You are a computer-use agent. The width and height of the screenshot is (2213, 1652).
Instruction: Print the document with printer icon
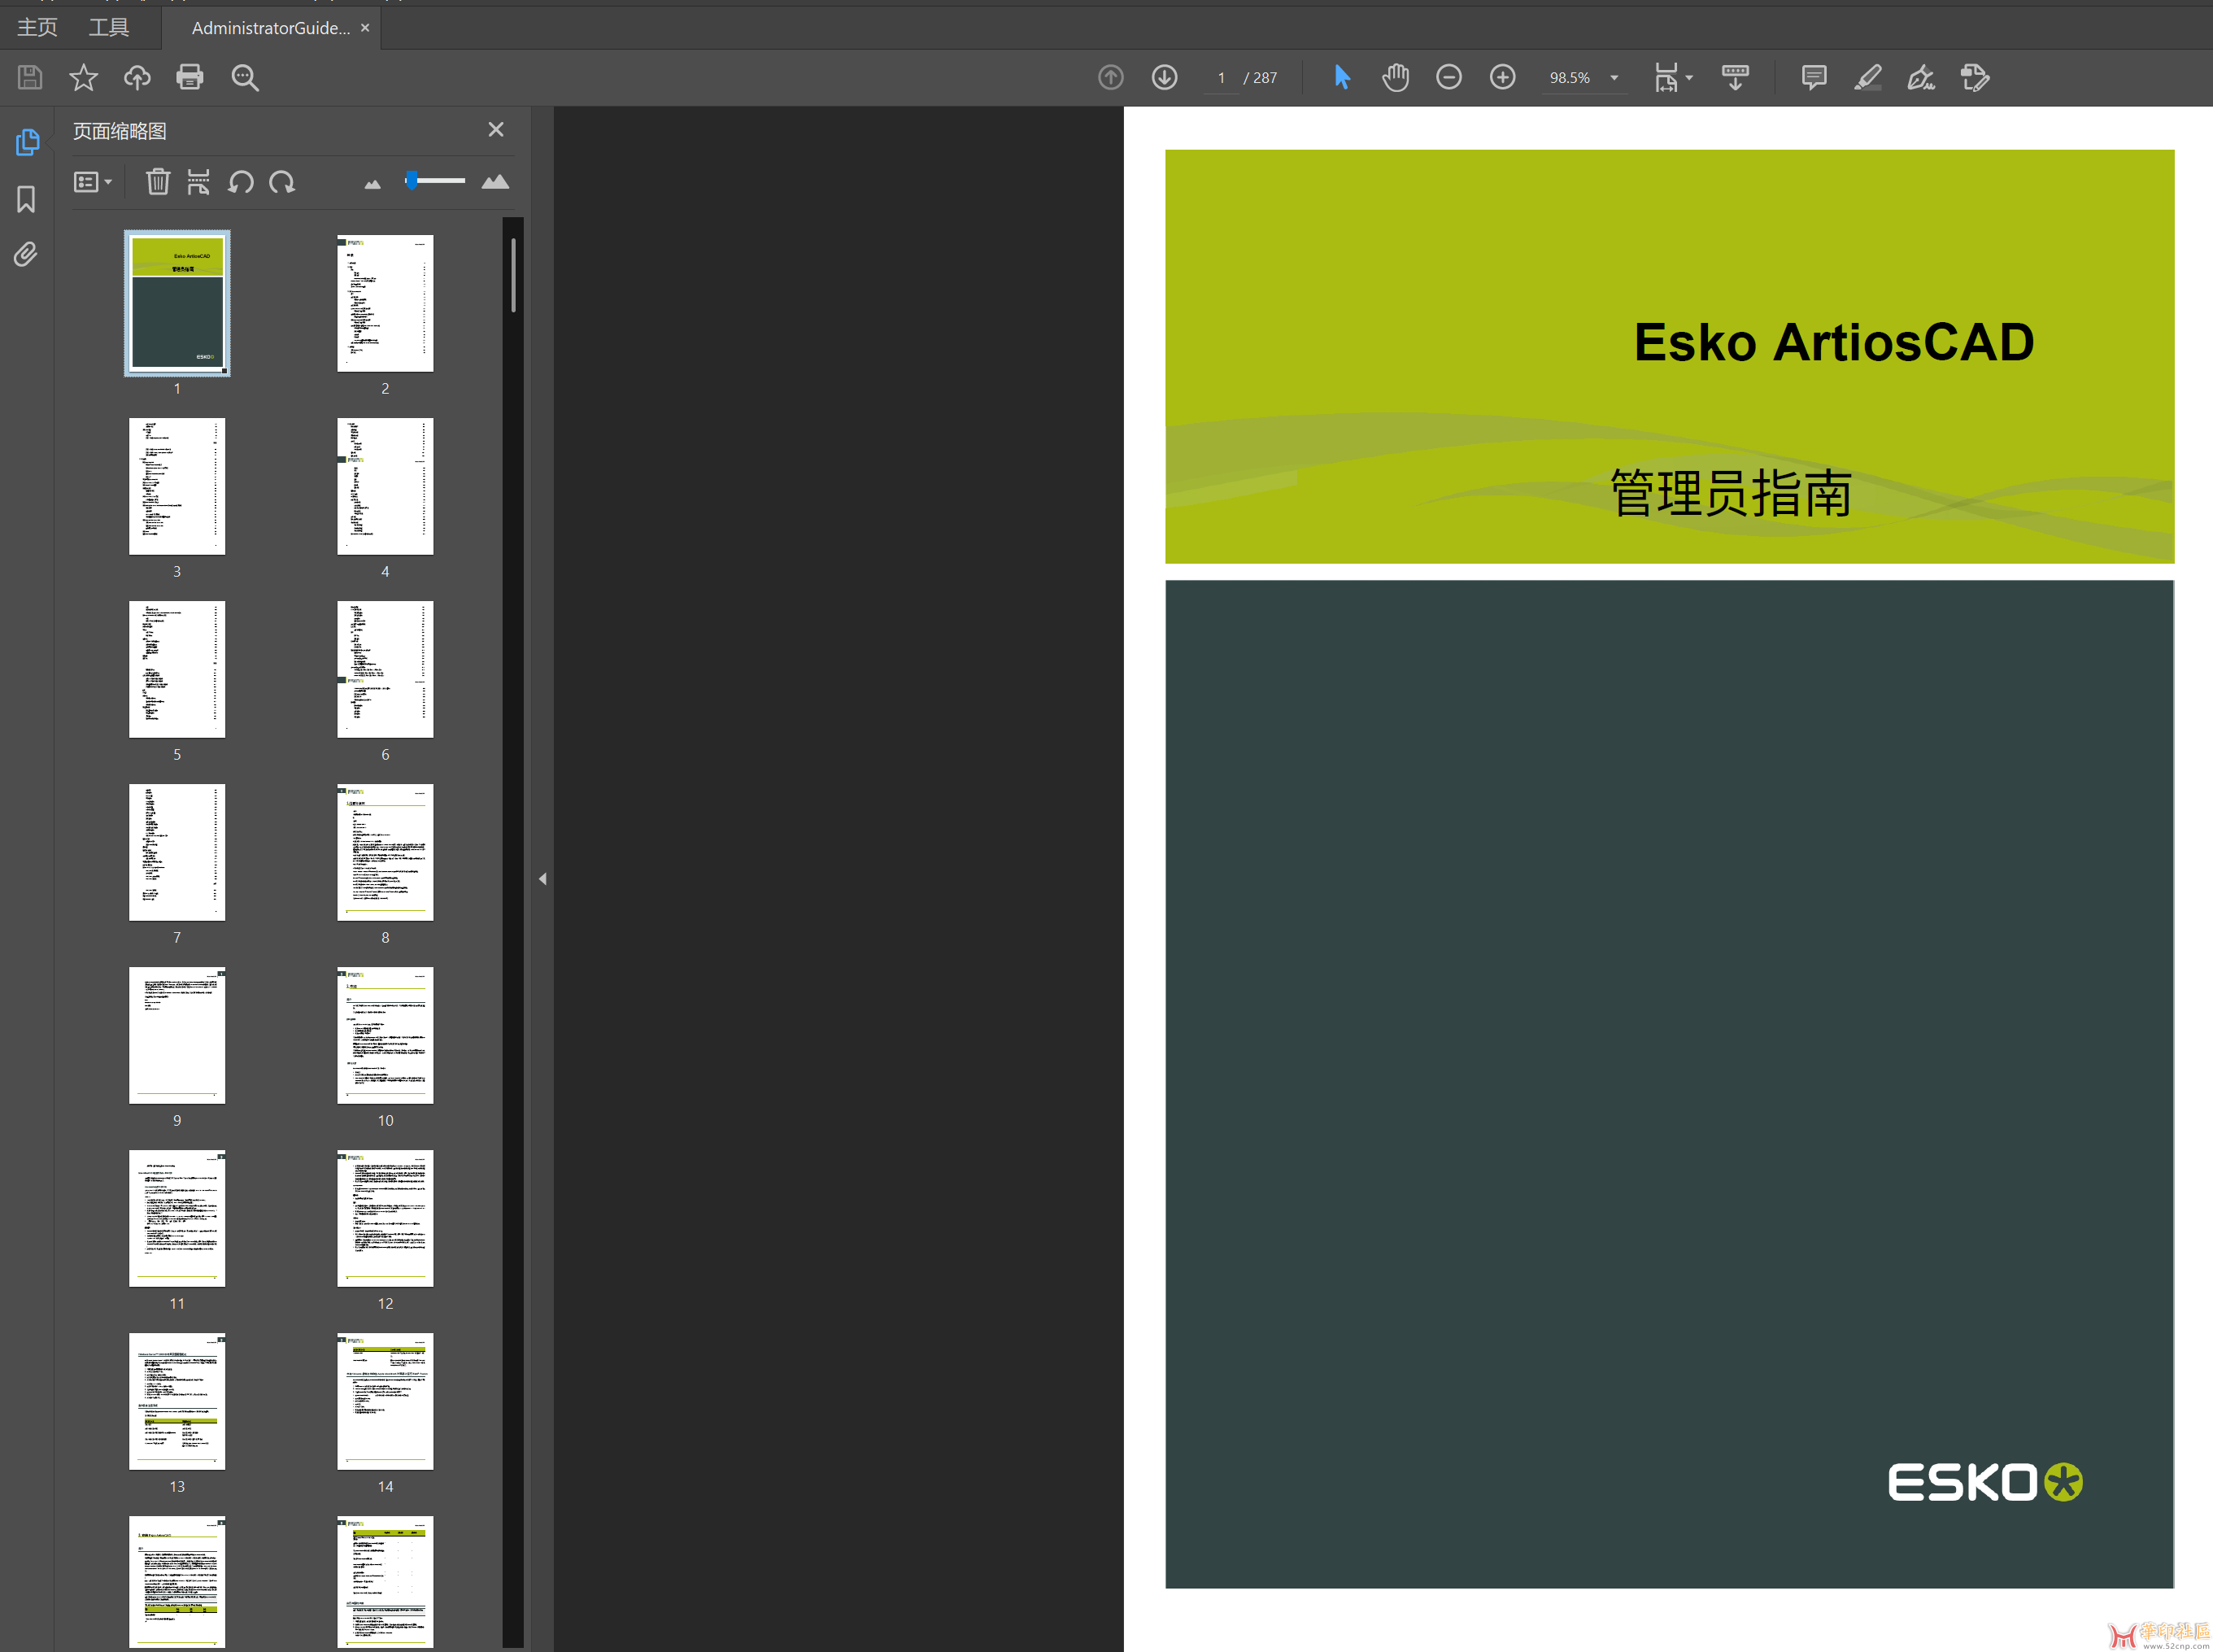point(190,77)
